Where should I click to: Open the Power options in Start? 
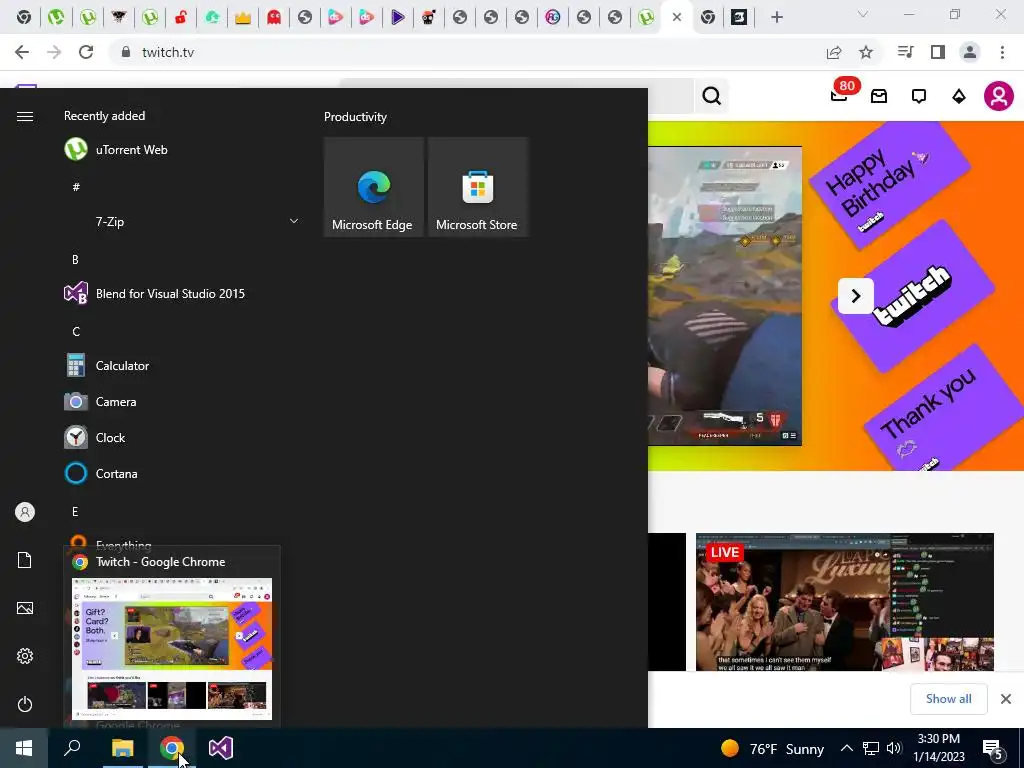tap(25, 704)
